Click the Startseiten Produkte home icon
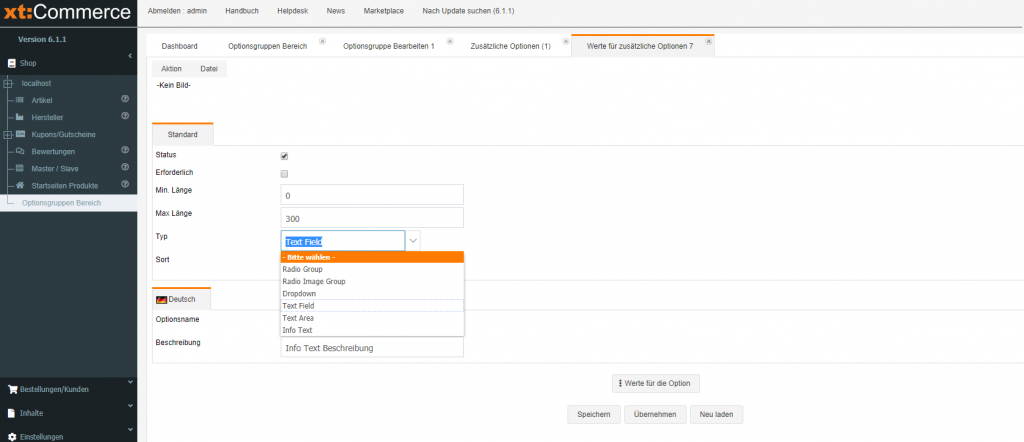Image resolution: width=1024 pixels, height=442 pixels. pyautogui.click(x=20, y=185)
